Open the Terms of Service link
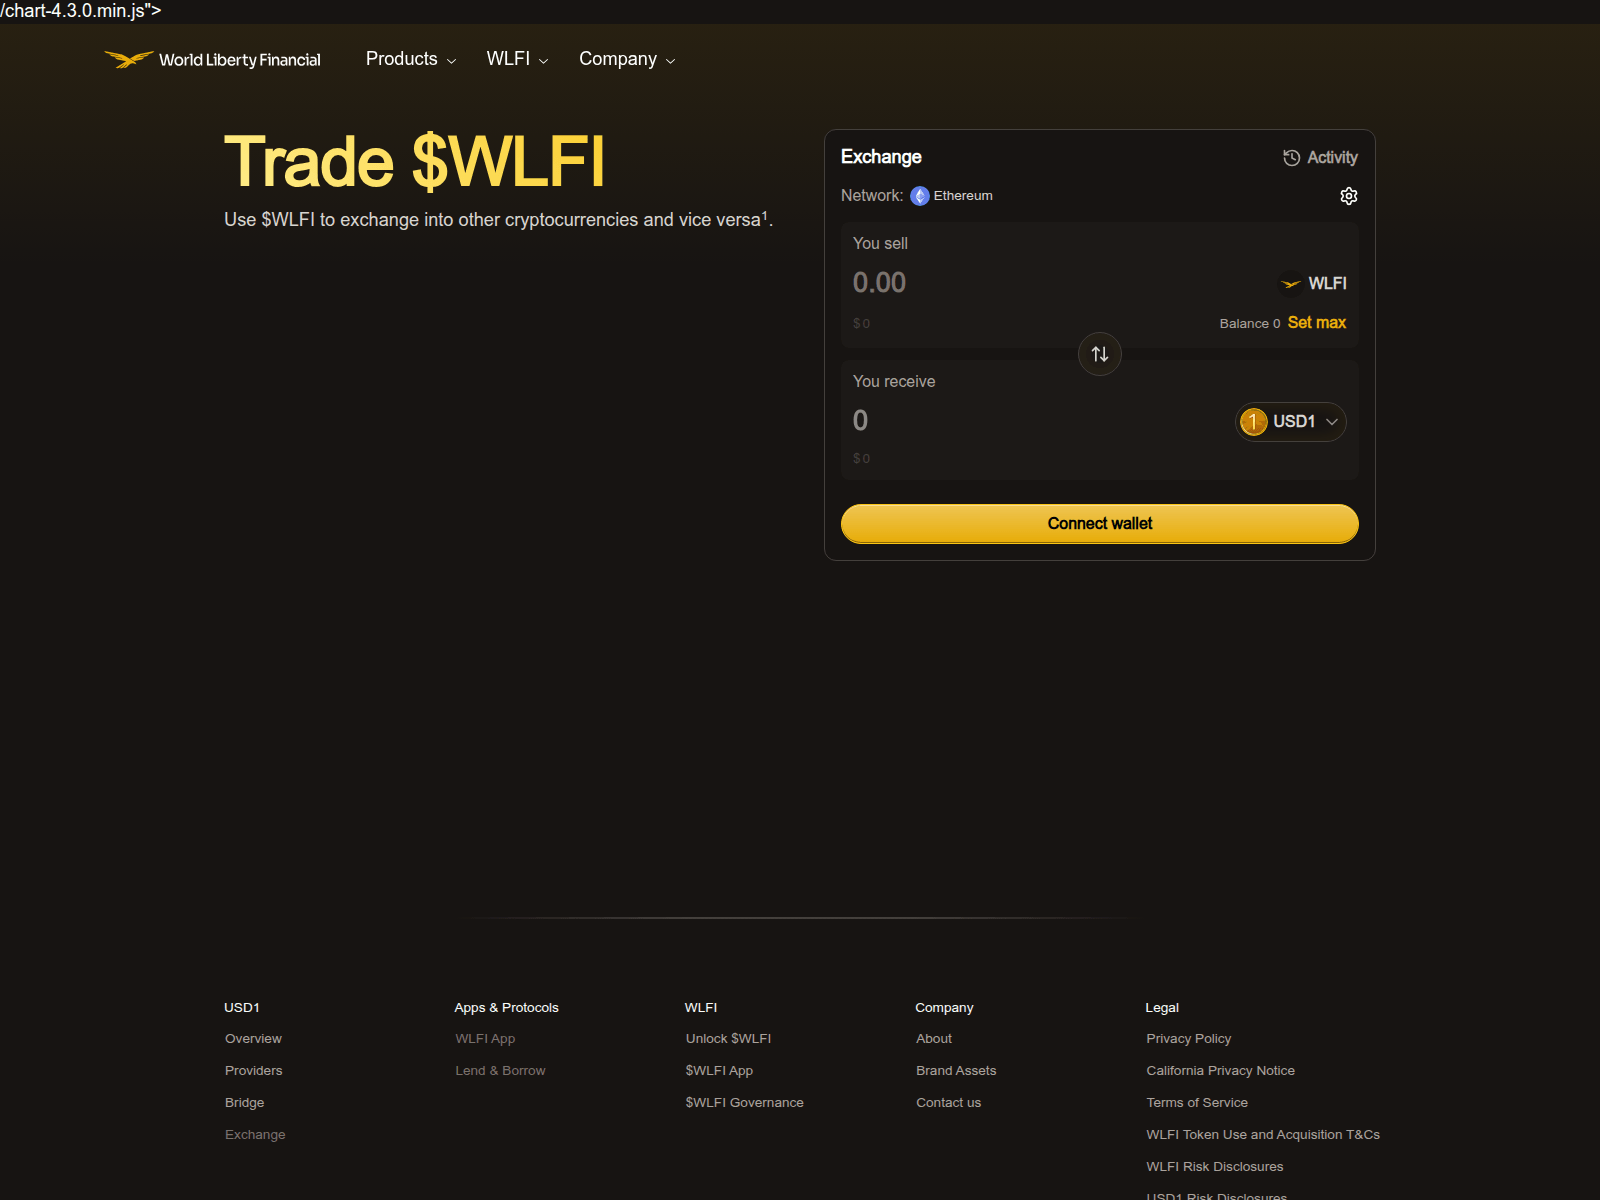Image resolution: width=1600 pixels, height=1200 pixels. pos(1197,1103)
